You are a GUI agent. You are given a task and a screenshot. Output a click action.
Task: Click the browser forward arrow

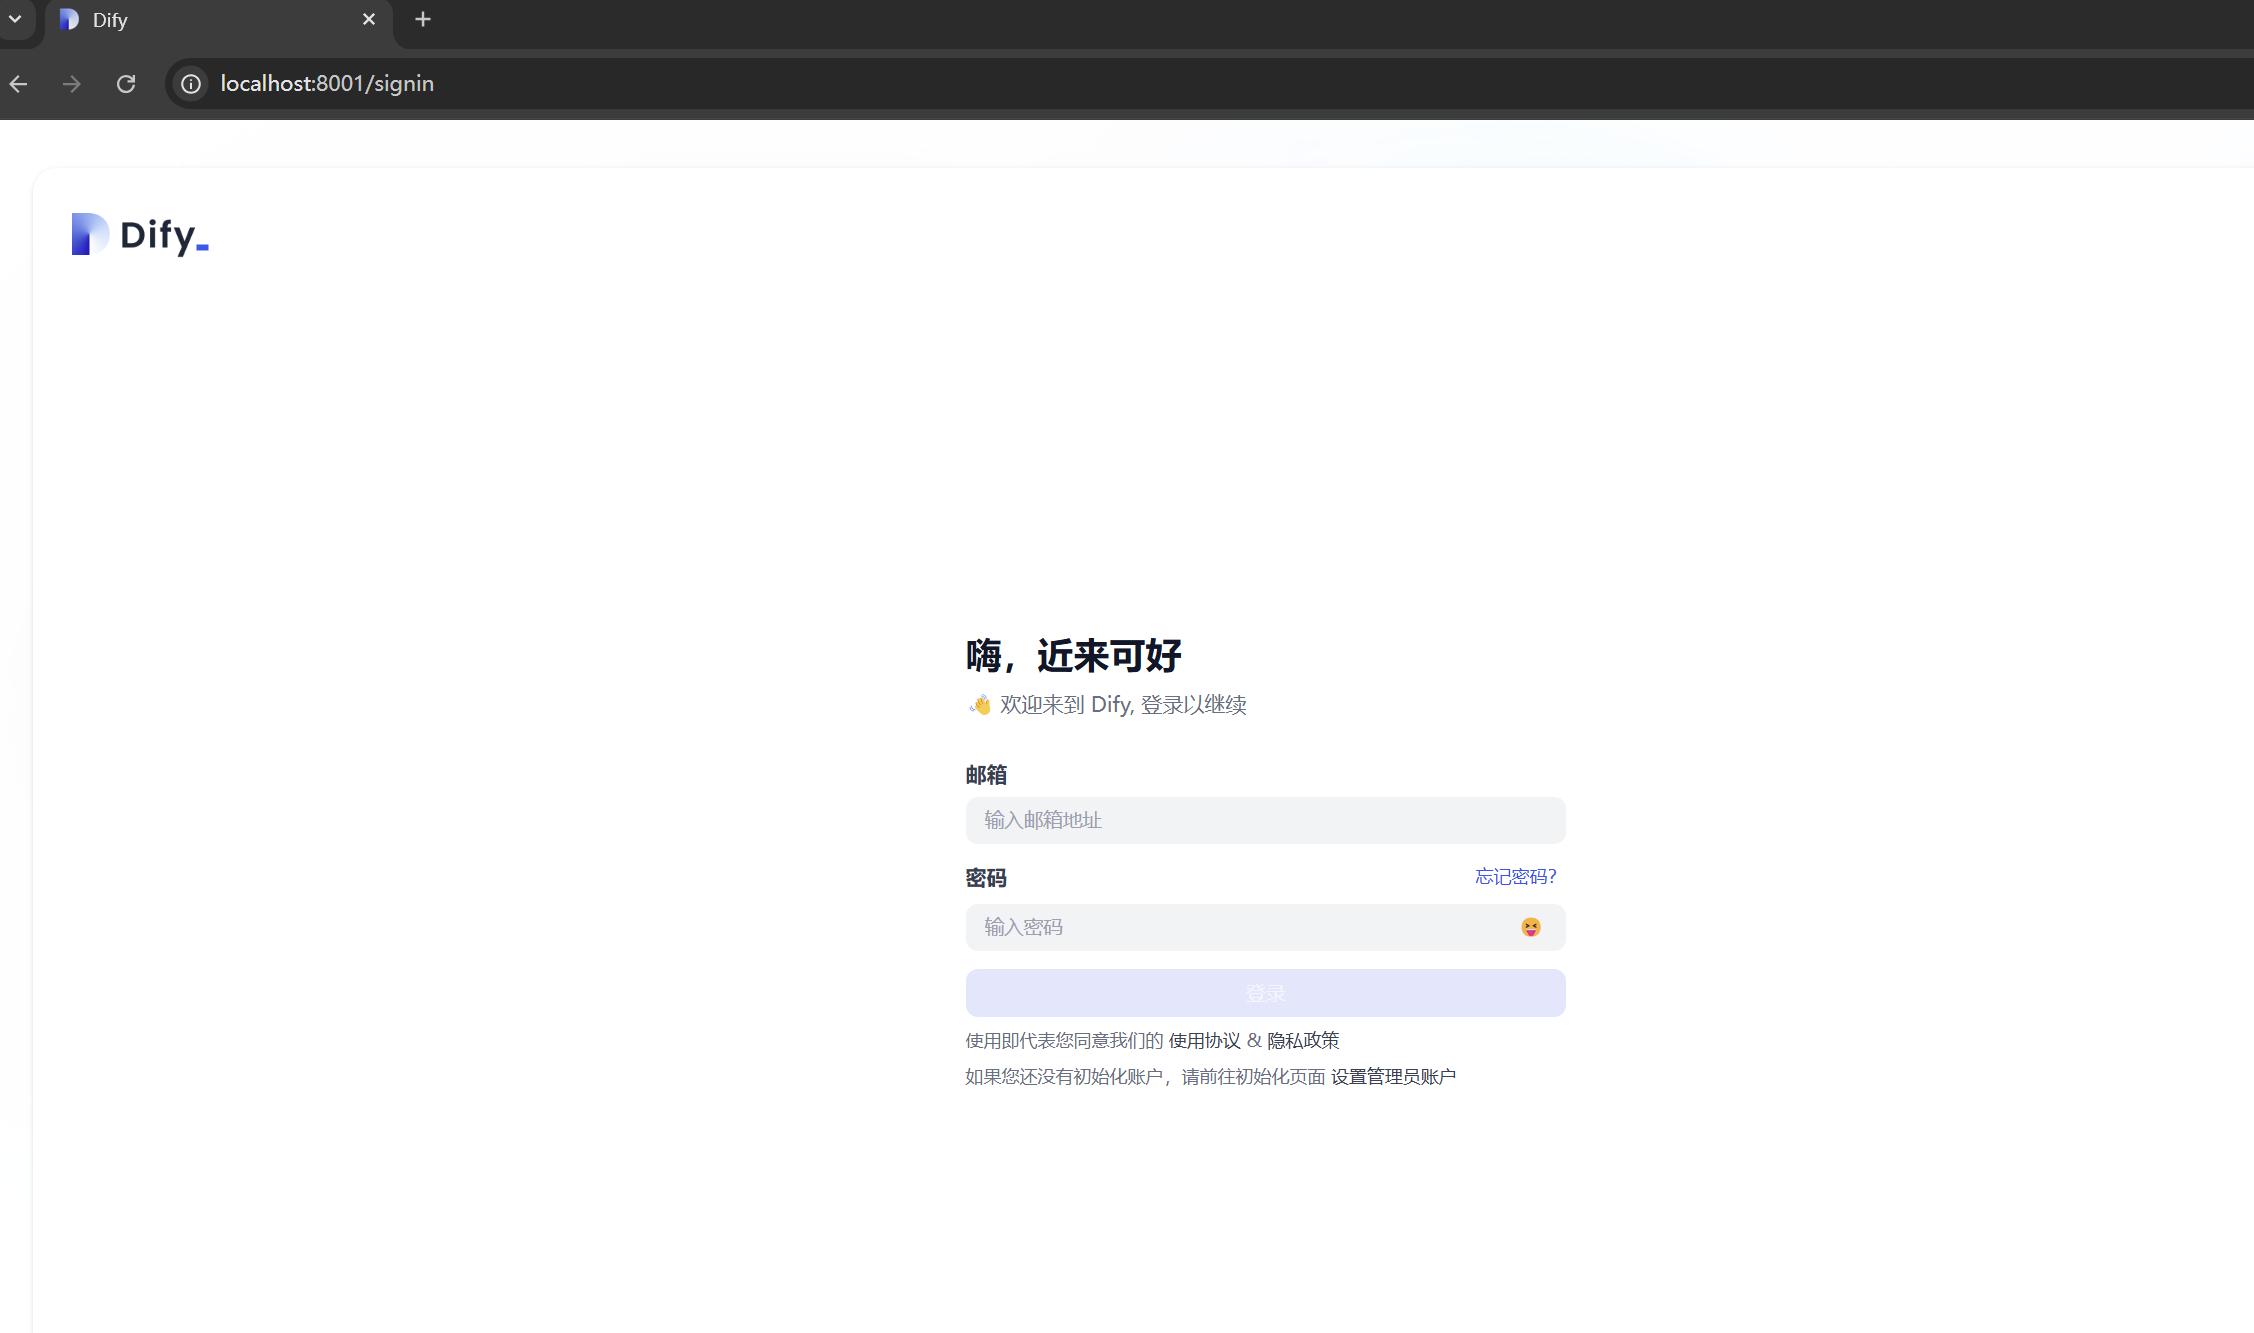71,84
